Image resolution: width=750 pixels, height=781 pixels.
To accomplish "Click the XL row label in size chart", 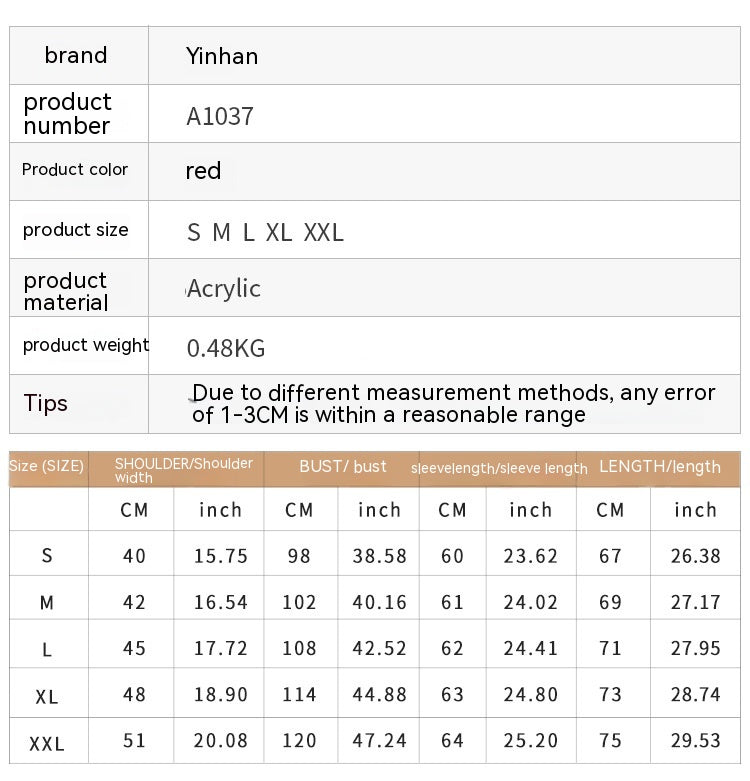I will point(47,697).
